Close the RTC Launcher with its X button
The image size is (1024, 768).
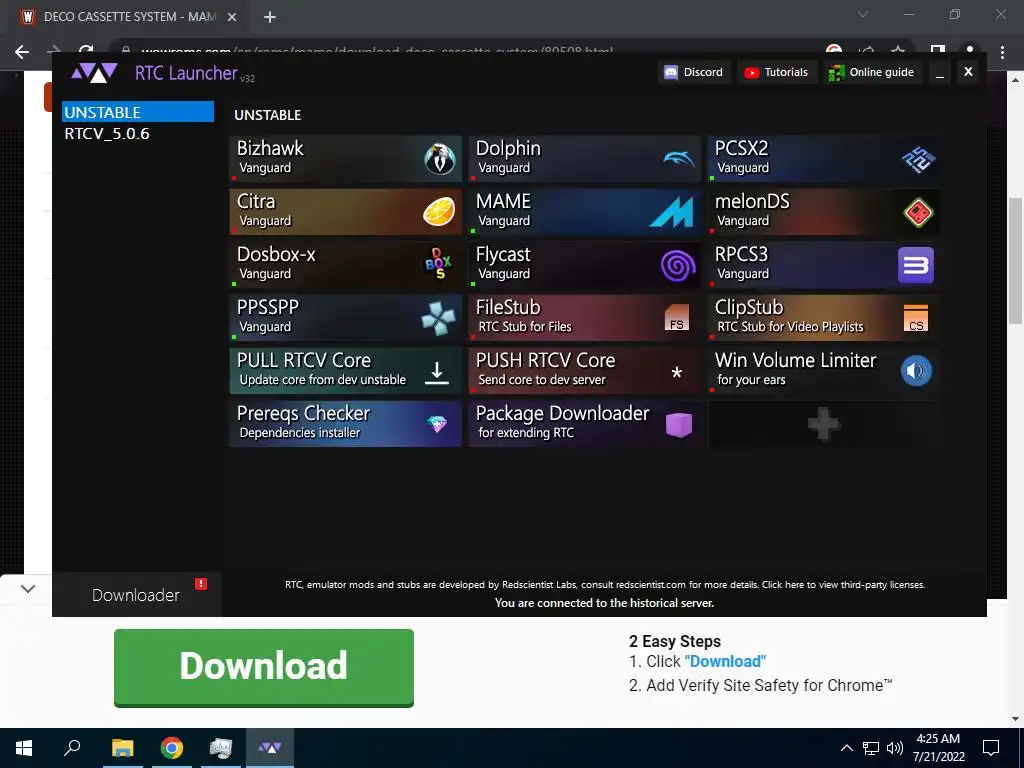click(x=968, y=72)
